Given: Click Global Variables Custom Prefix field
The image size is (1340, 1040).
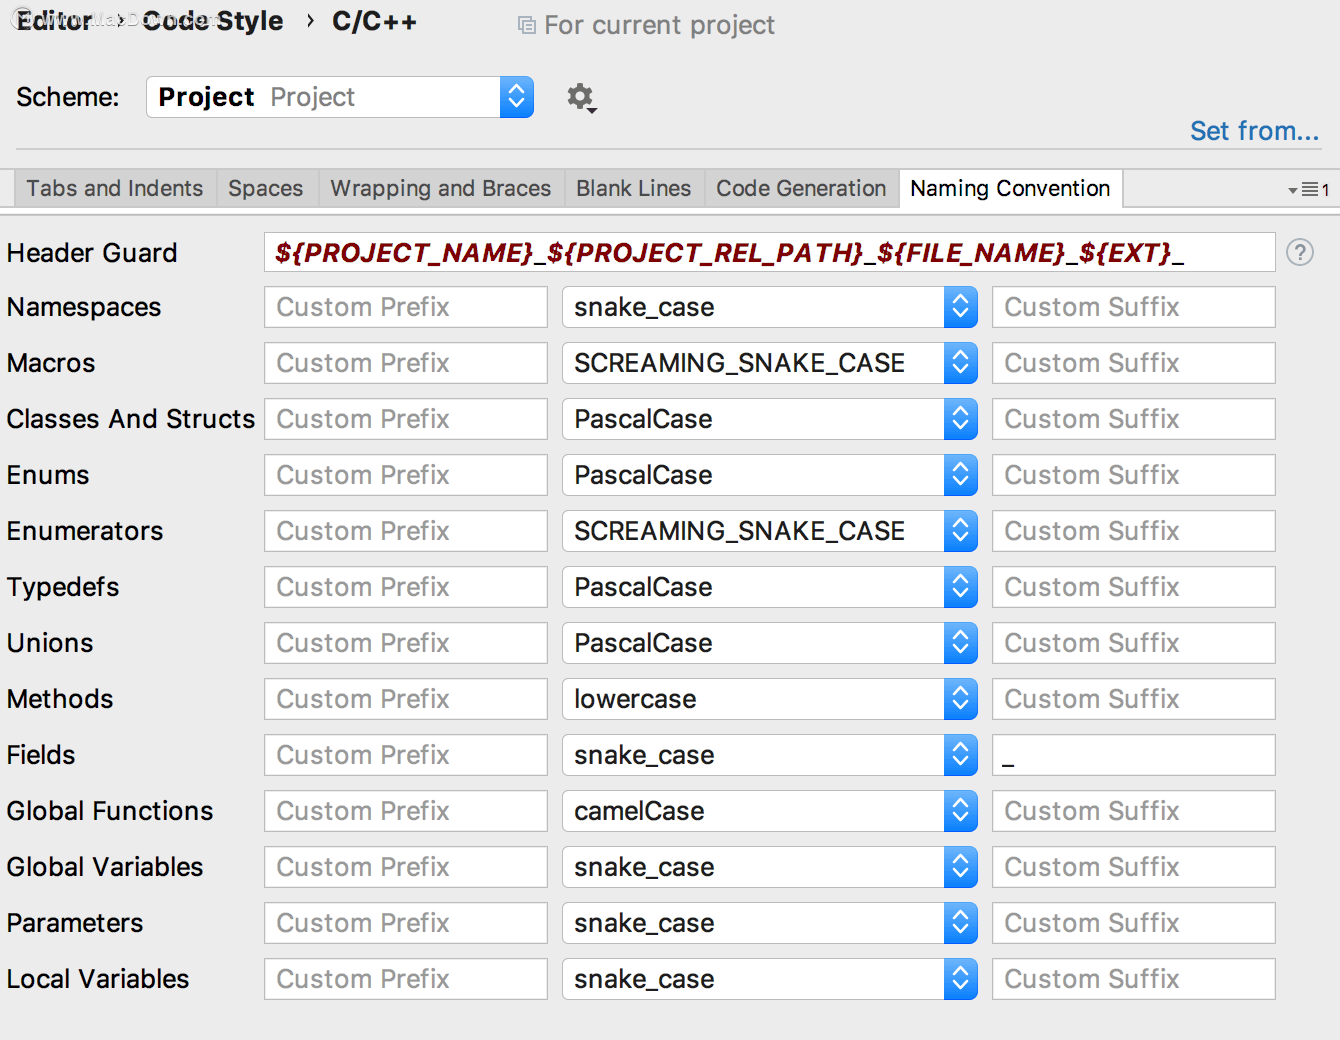Looking at the screenshot, I should [406, 867].
